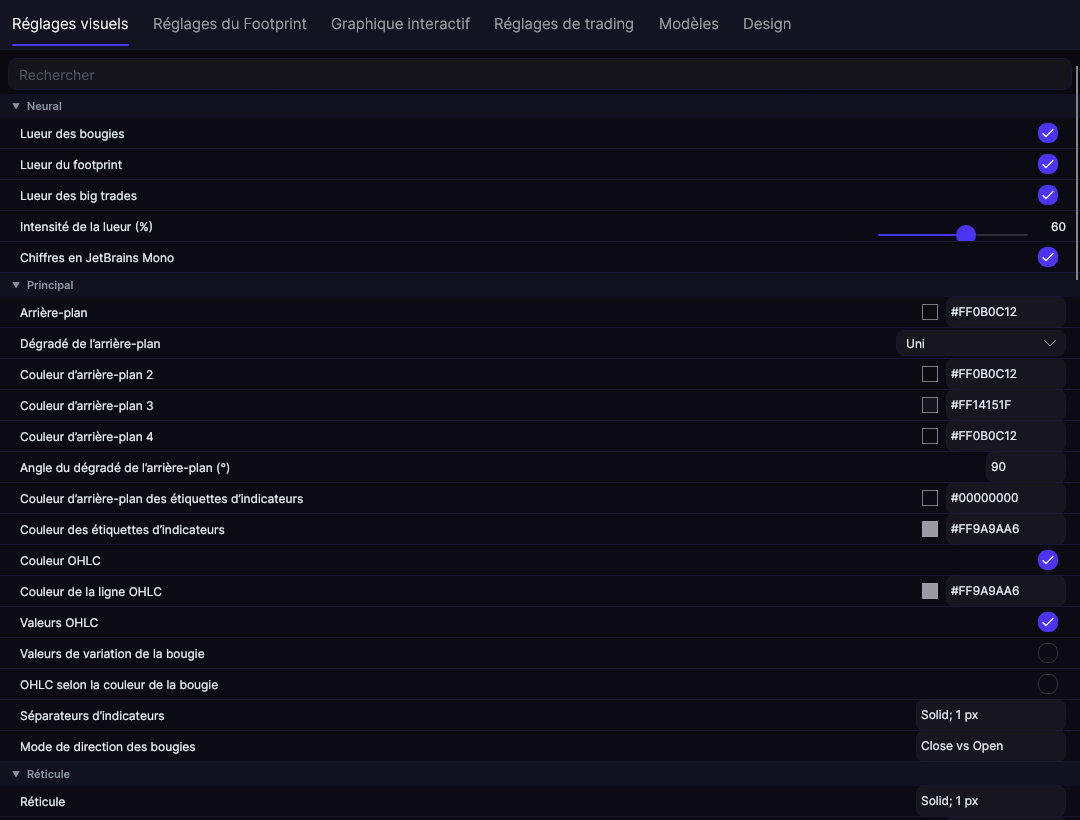
Task: Open Couleur de la ligne OHLC swatch
Action: (930, 591)
